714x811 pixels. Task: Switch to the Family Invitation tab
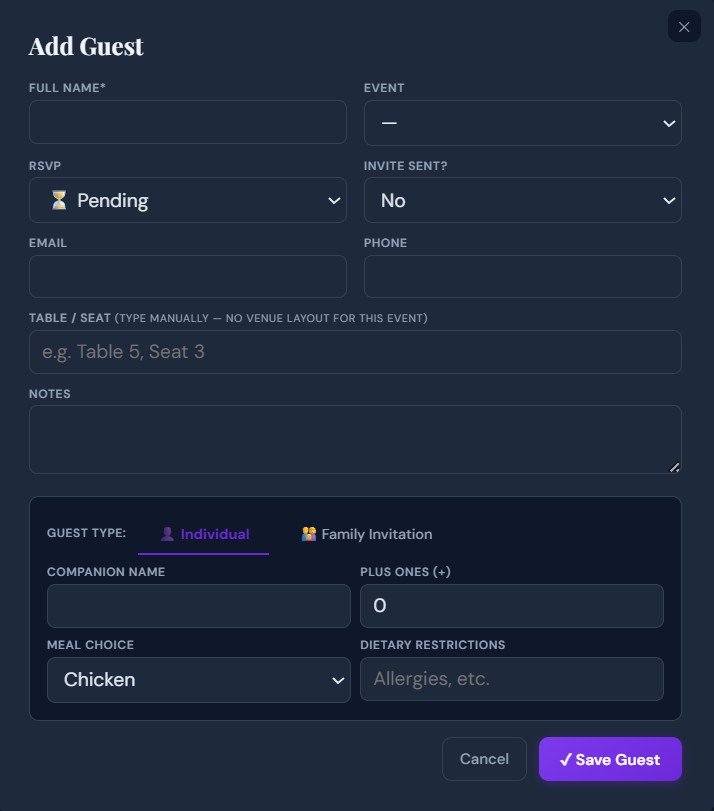[365, 533]
